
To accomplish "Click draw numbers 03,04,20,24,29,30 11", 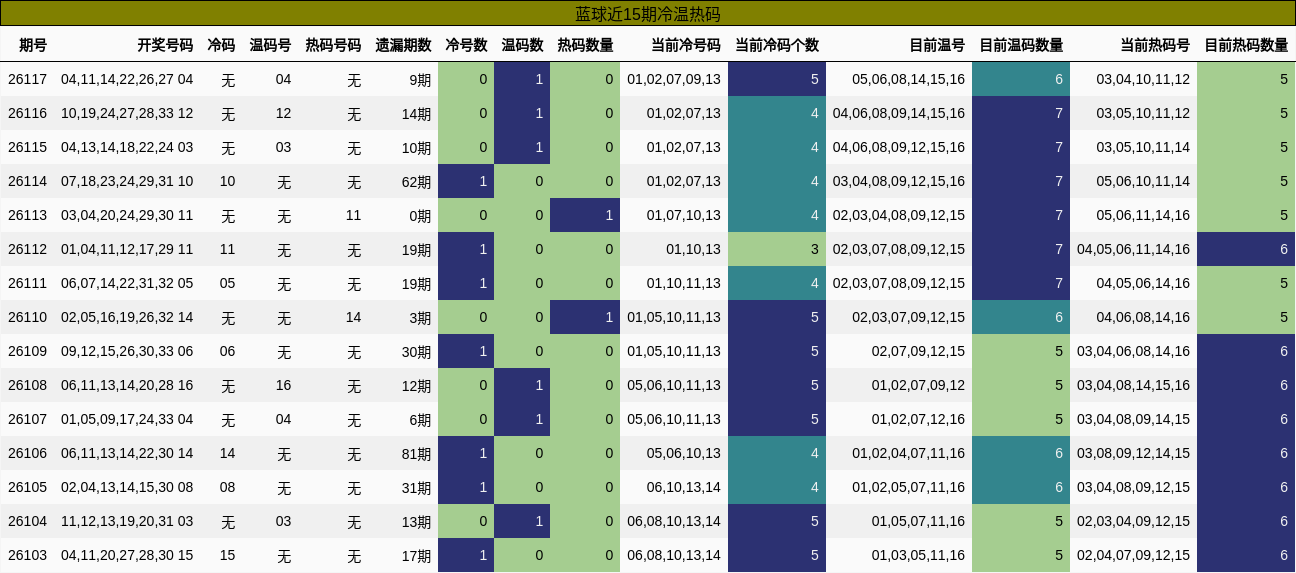I will (x=127, y=215).
